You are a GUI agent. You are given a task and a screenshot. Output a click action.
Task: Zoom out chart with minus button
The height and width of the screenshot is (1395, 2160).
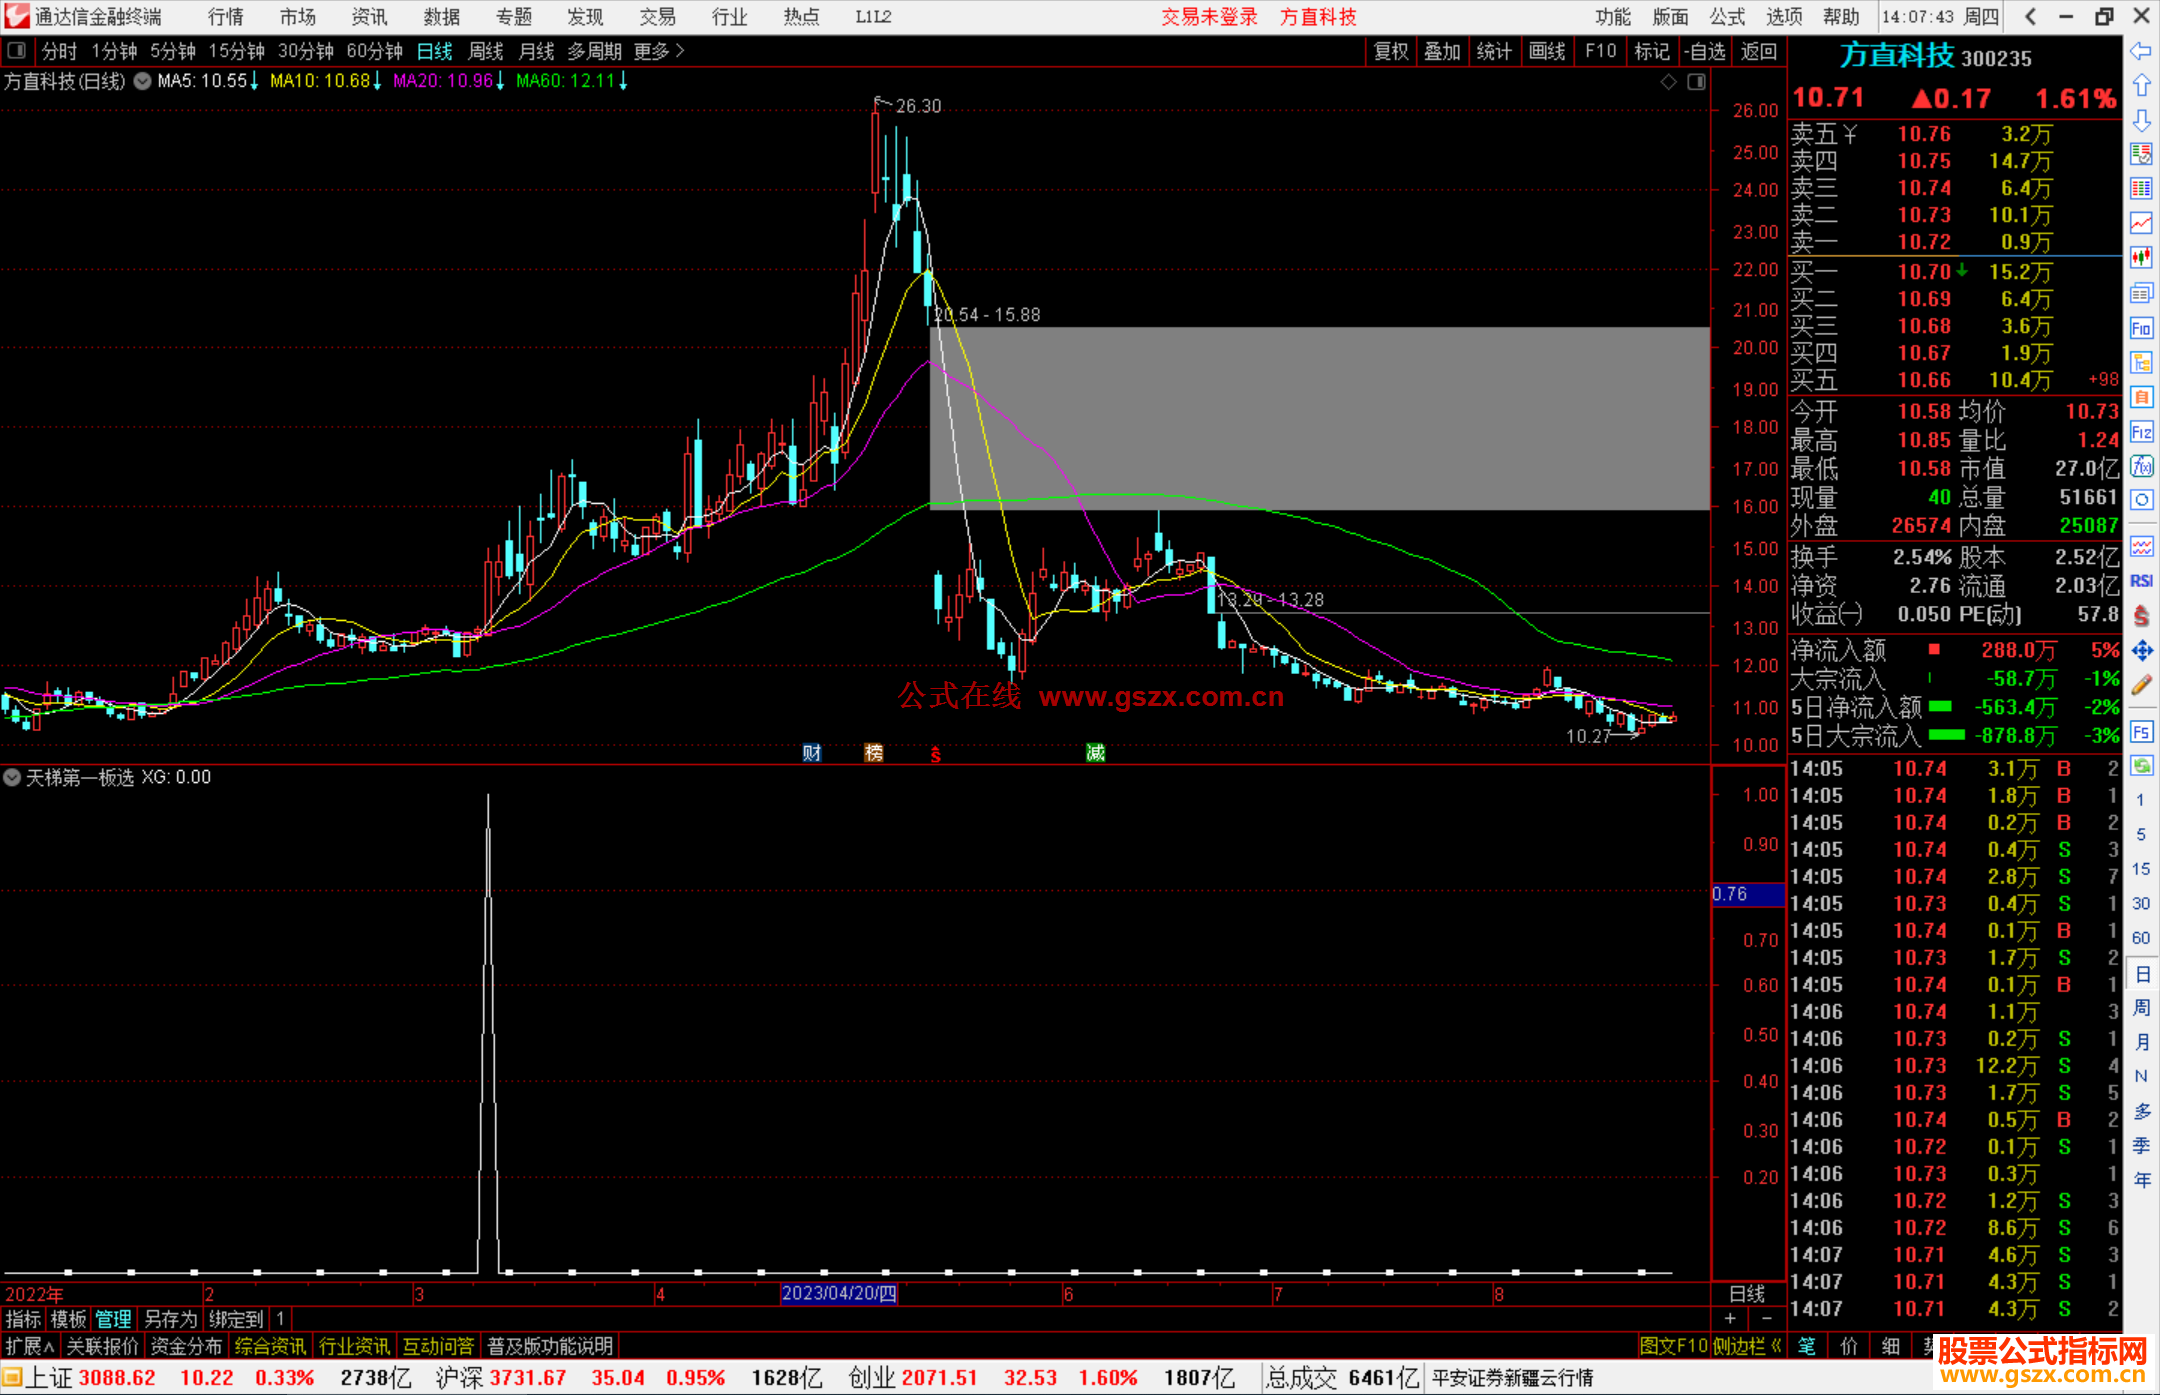[1767, 1319]
